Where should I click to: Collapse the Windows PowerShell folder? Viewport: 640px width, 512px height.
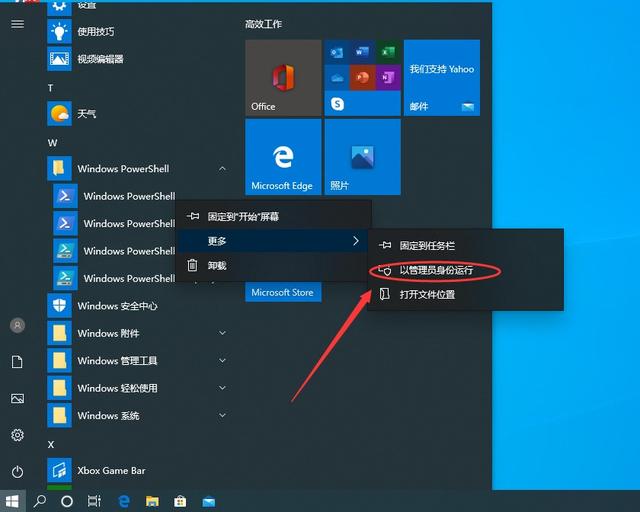click(x=222, y=169)
